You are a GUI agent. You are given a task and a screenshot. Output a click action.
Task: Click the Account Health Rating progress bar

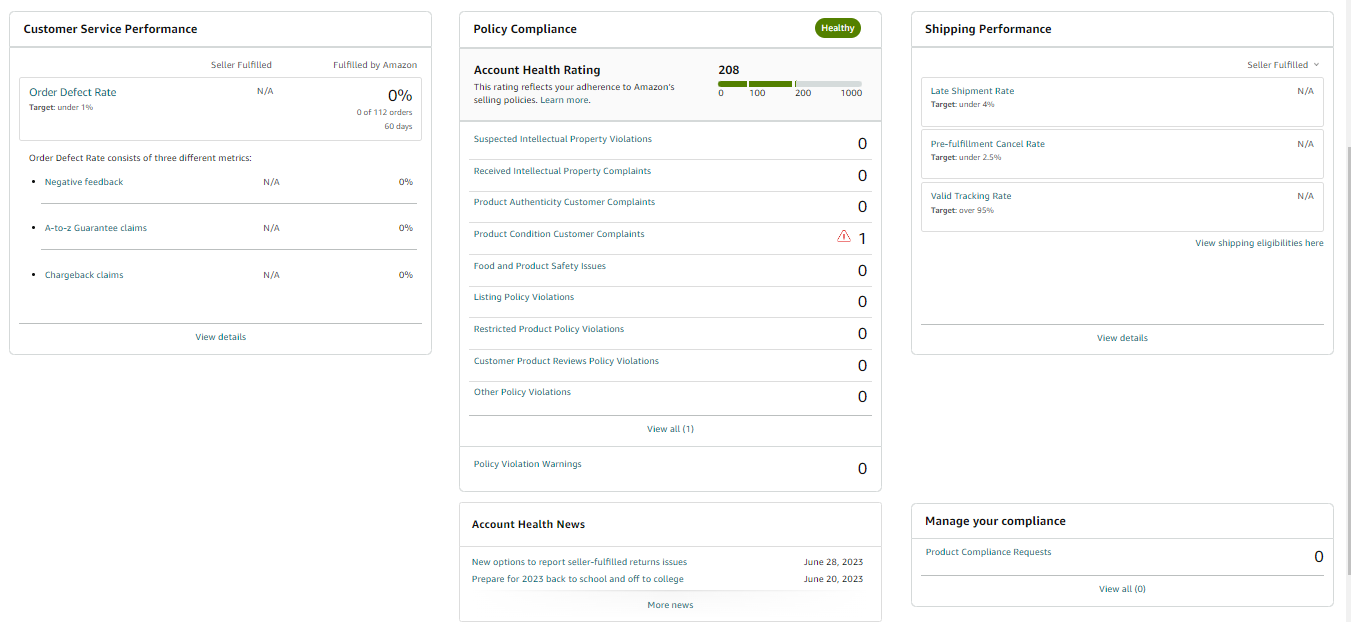point(790,83)
